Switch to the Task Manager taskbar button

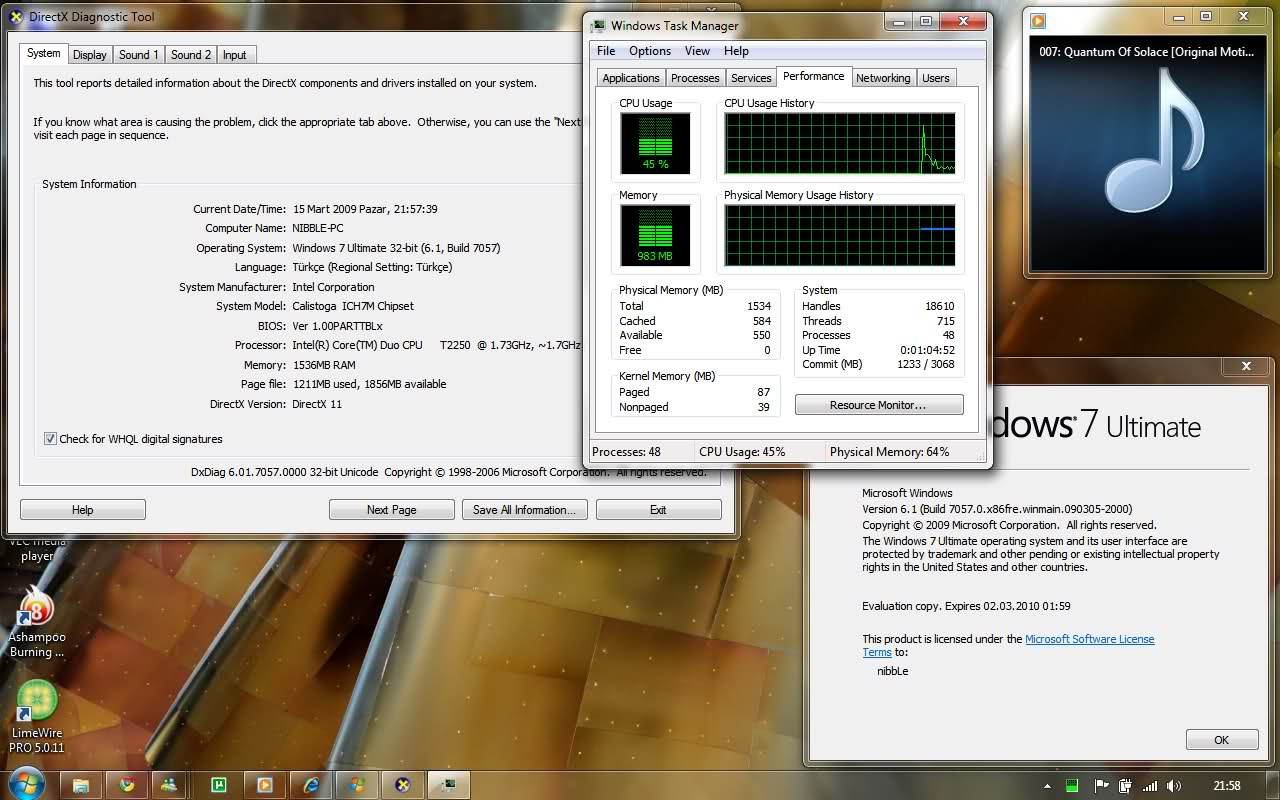[448, 785]
